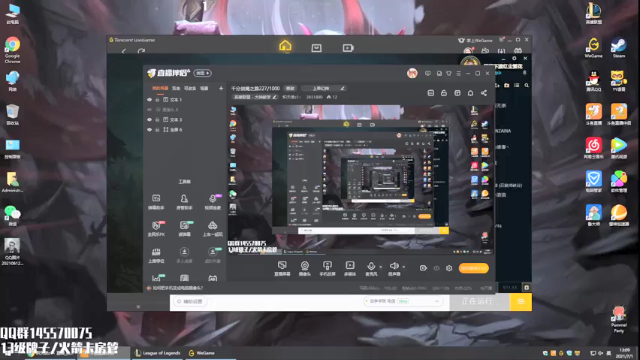Open the room manager assistant tool

point(184,202)
